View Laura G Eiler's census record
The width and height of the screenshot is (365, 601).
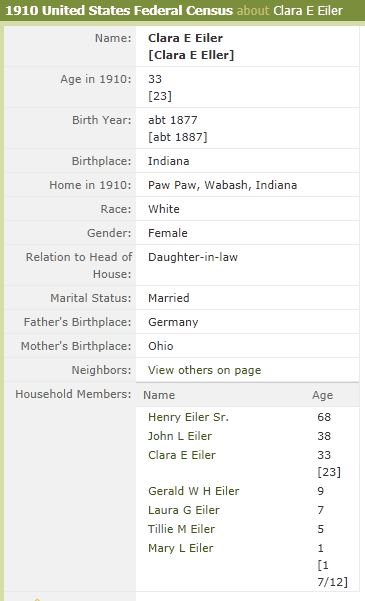(184, 510)
